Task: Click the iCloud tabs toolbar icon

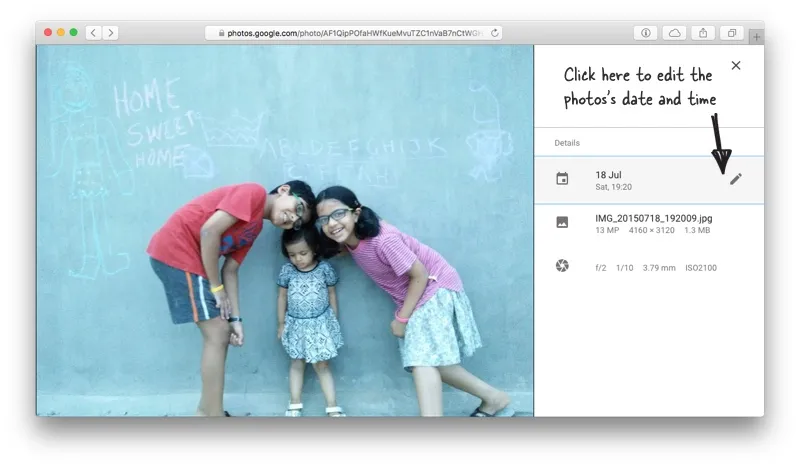Action: pos(674,33)
